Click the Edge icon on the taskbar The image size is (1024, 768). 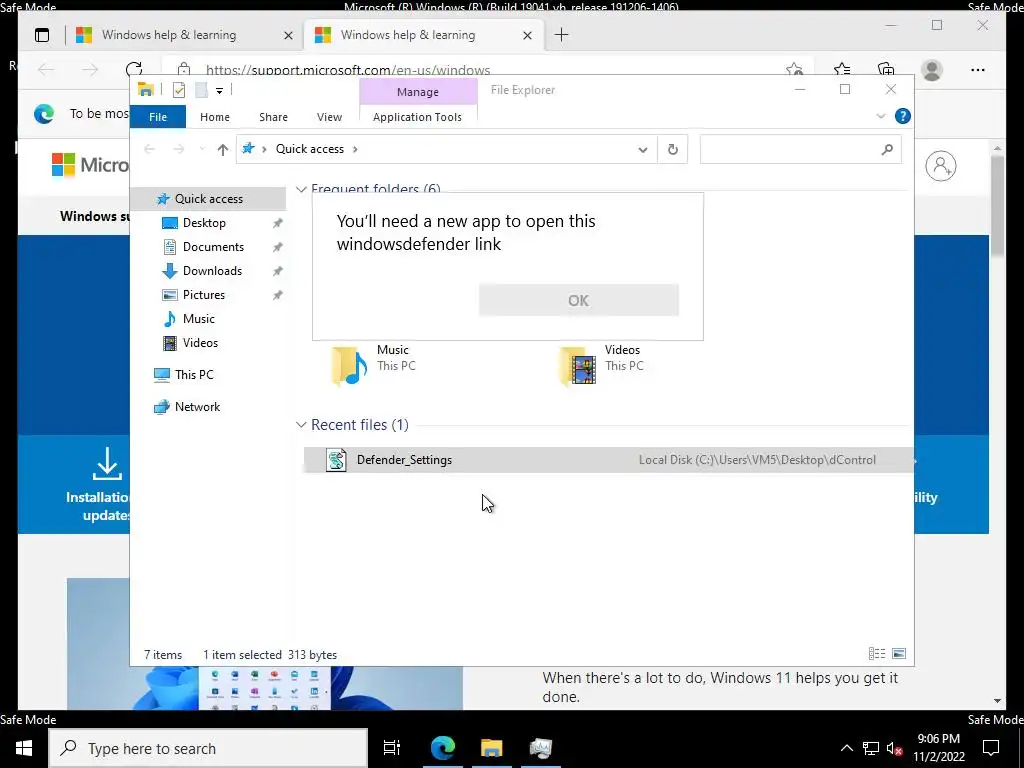coord(443,748)
